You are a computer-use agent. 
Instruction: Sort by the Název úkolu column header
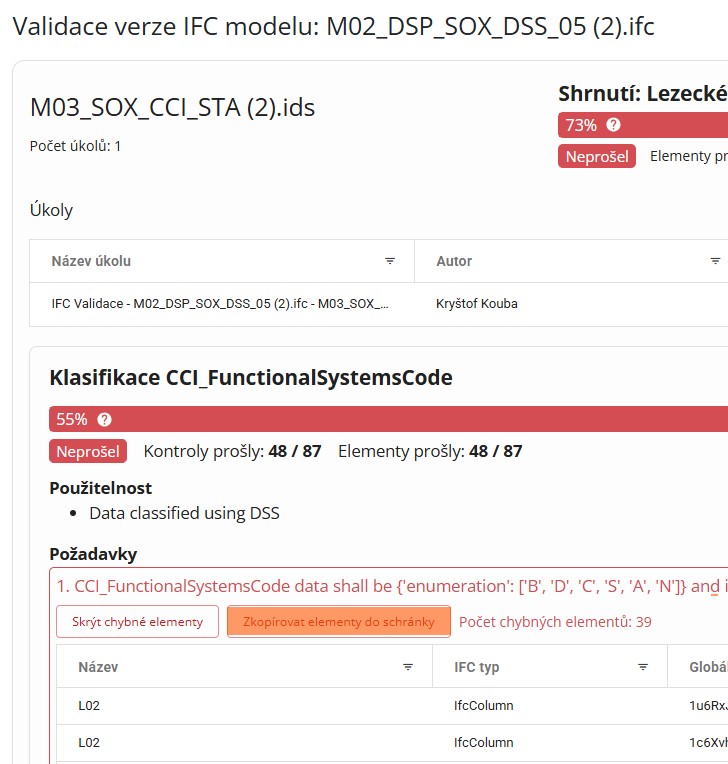coord(92,261)
